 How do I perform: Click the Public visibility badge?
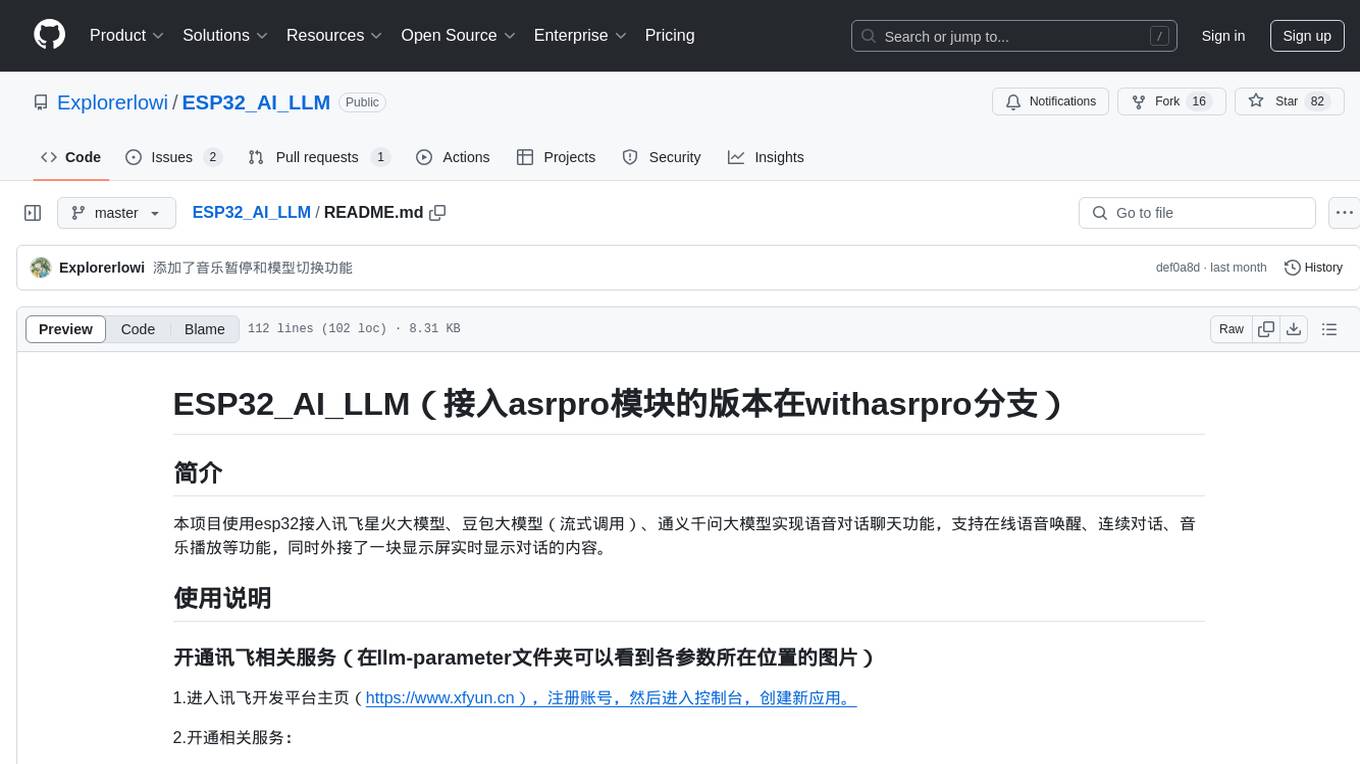click(362, 102)
